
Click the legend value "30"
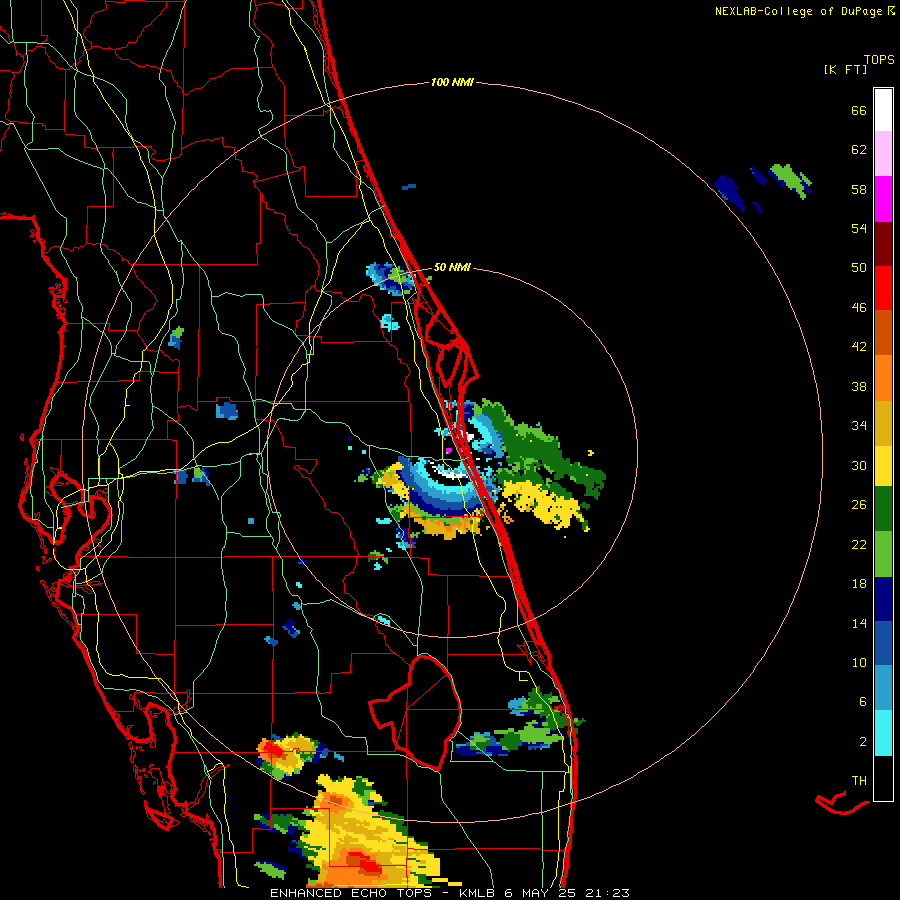pos(859,465)
